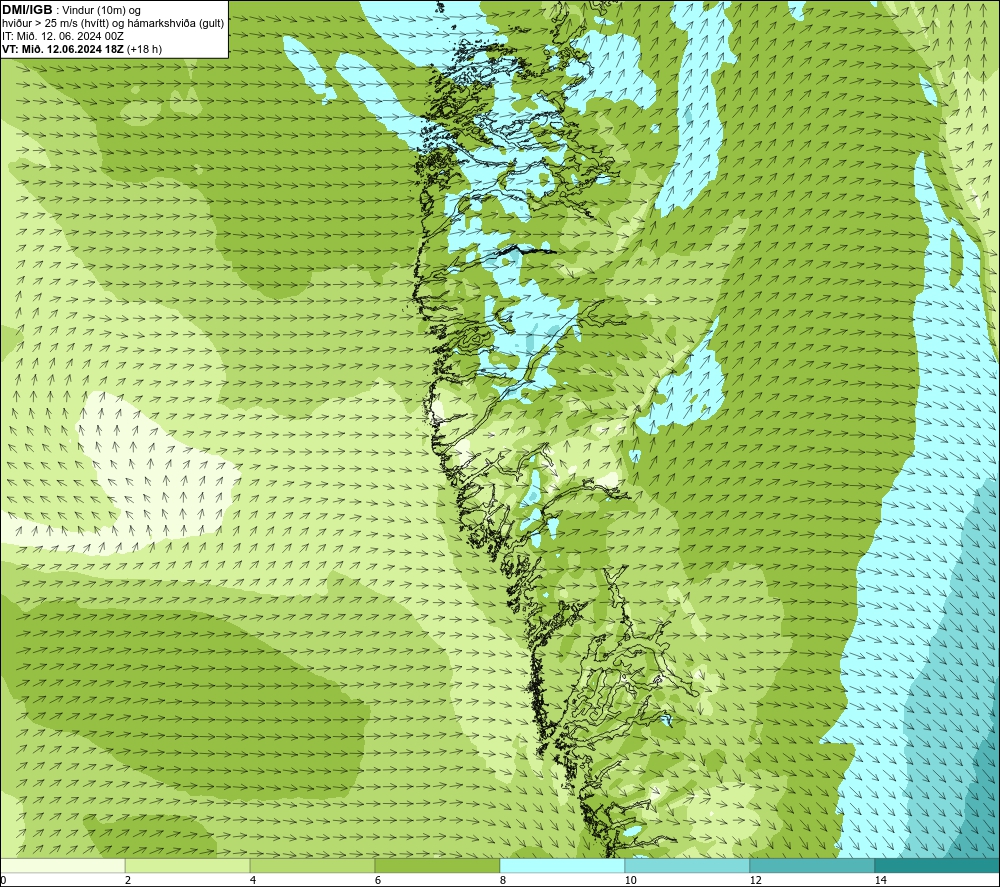Click the legend scale label '14'
This screenshot has width=1000, height=887.
881,881
